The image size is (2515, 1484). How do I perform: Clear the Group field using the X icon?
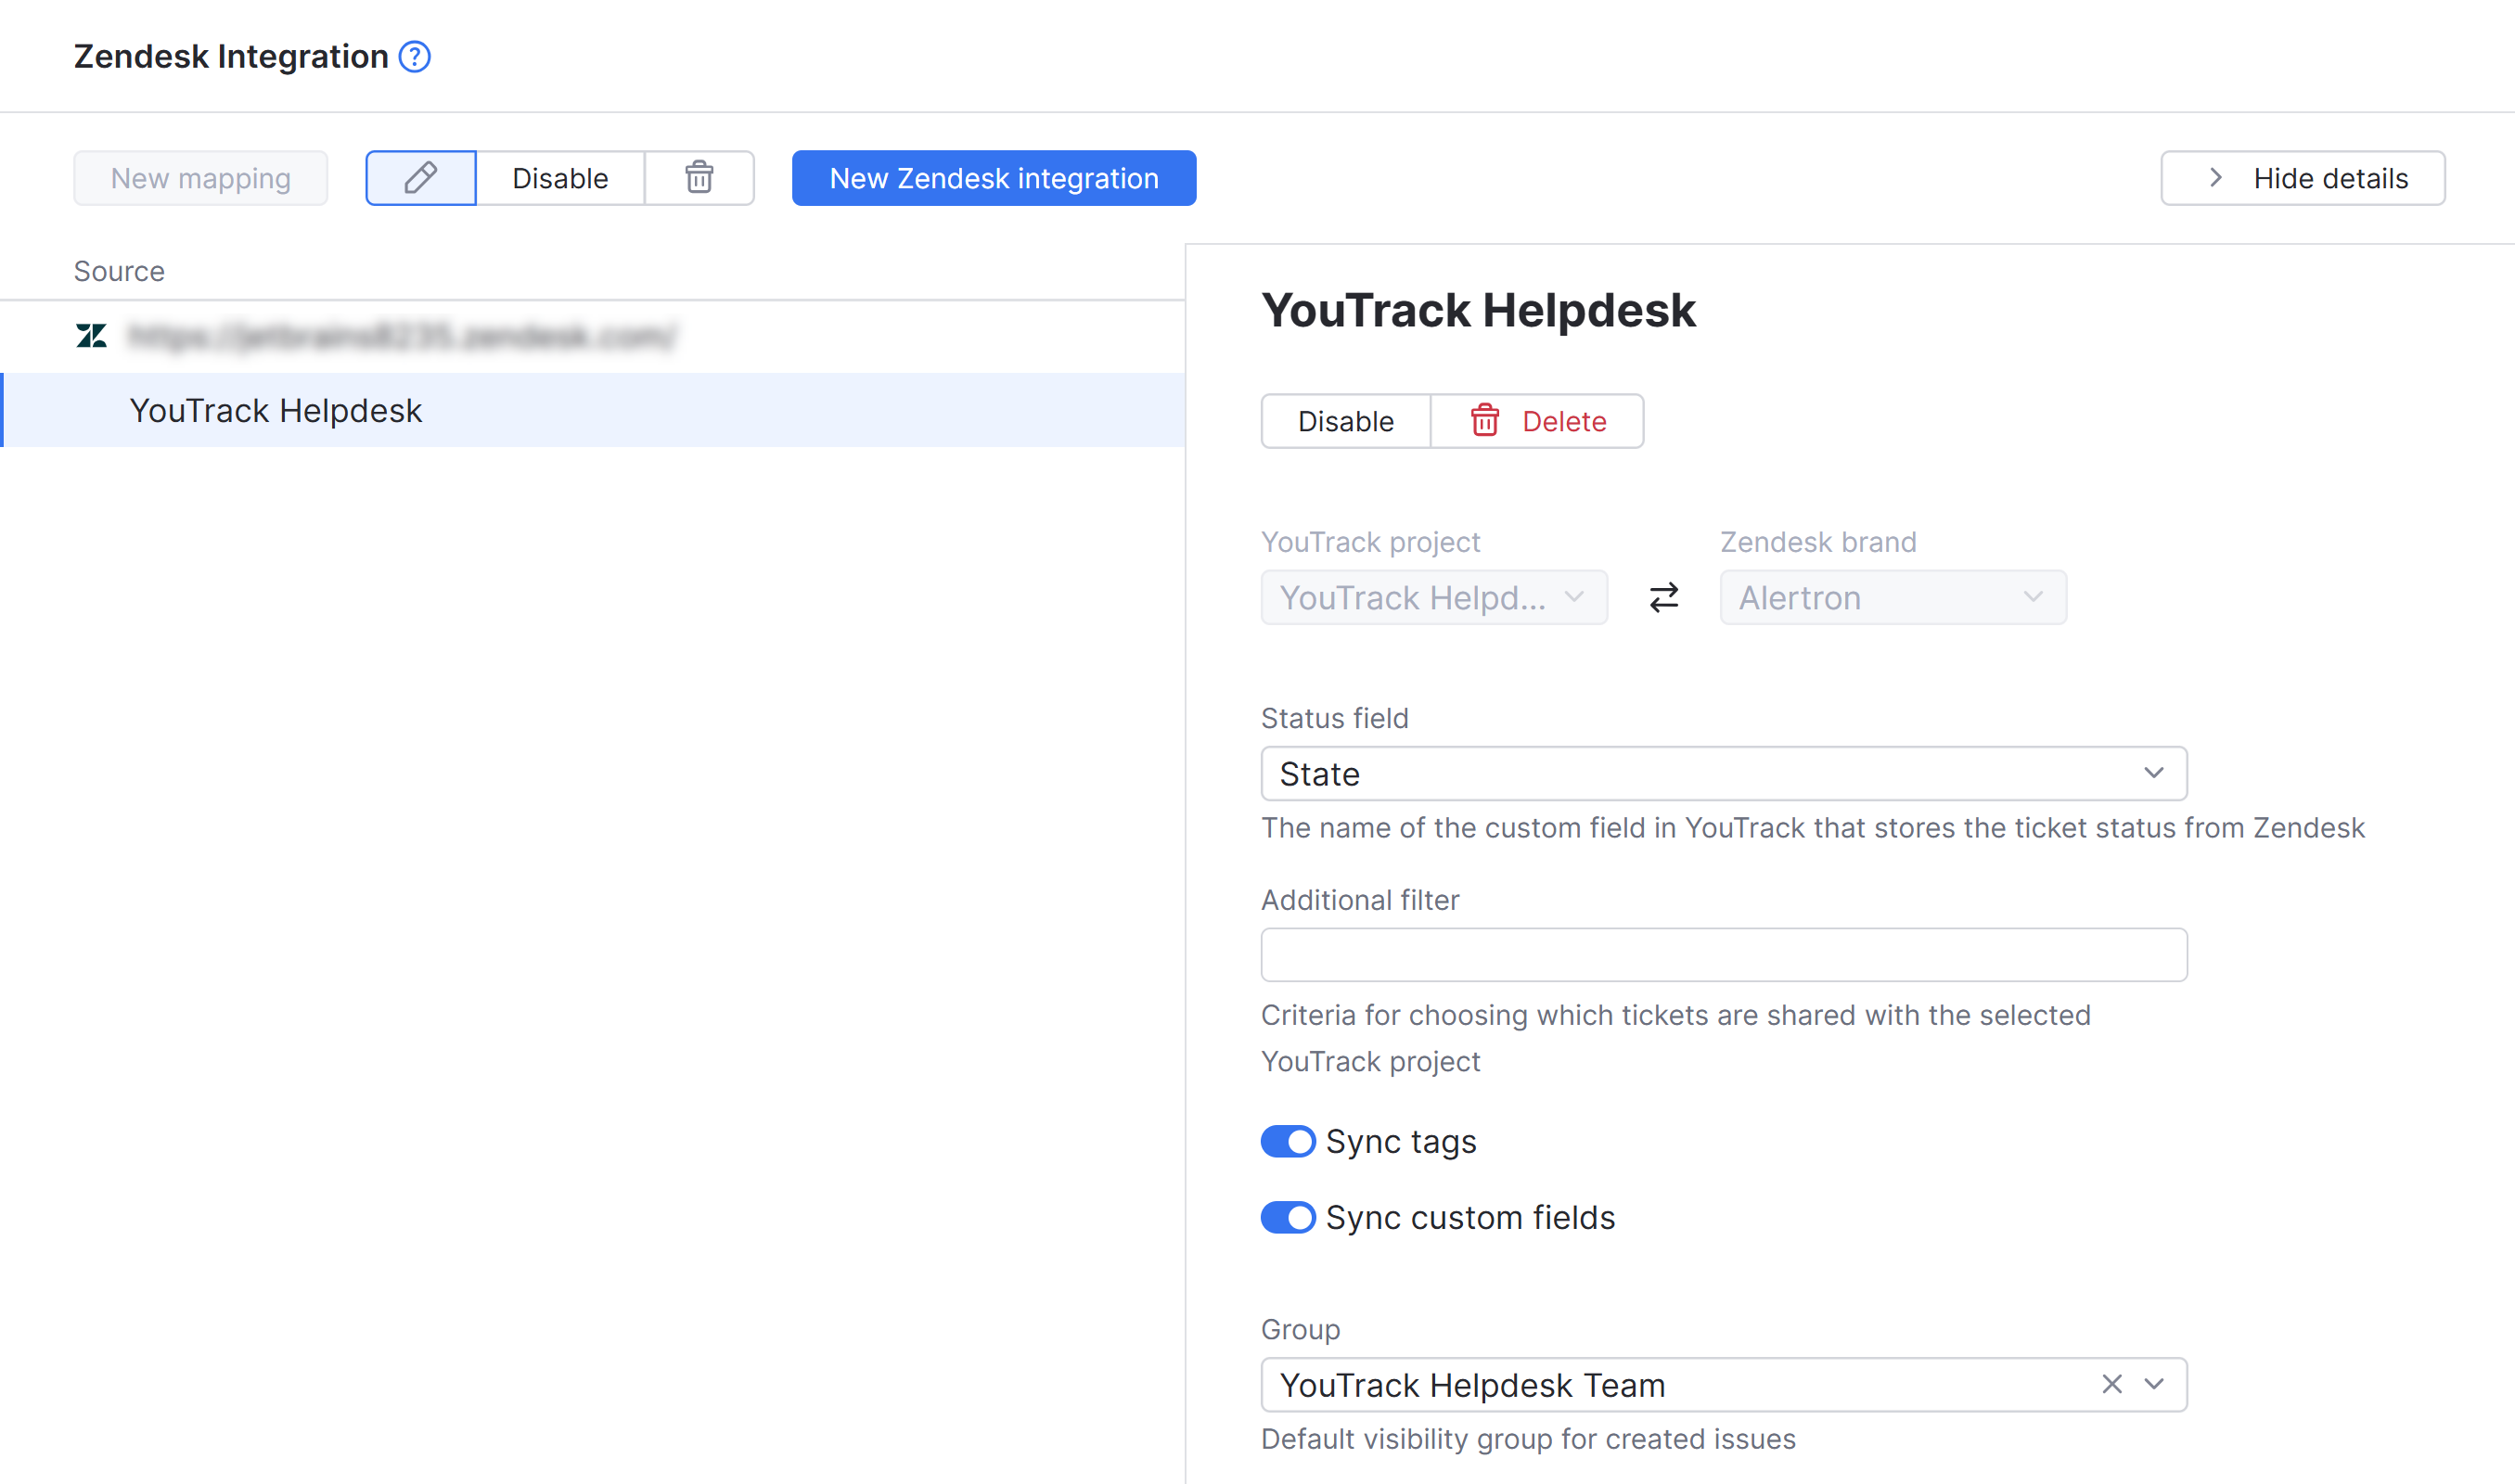[2112, 1385]
